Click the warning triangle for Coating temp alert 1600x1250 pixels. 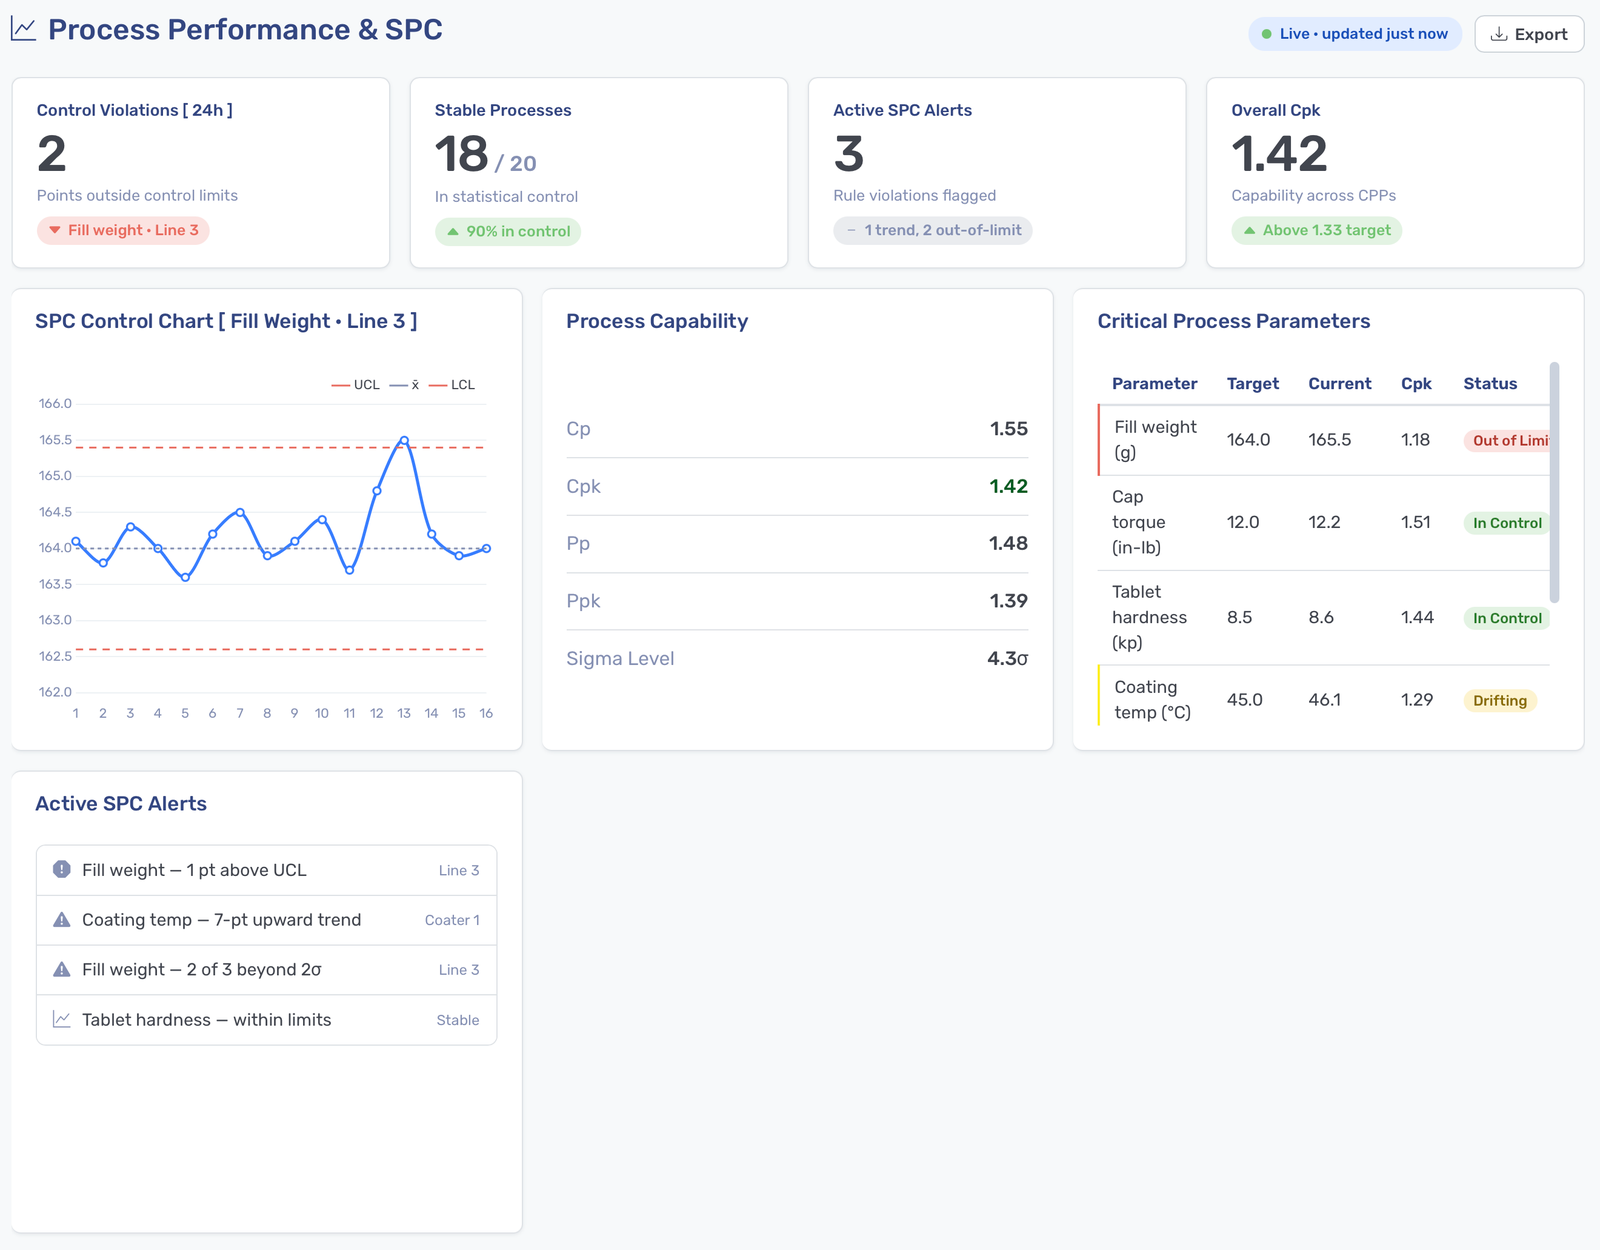pos(61,920)
